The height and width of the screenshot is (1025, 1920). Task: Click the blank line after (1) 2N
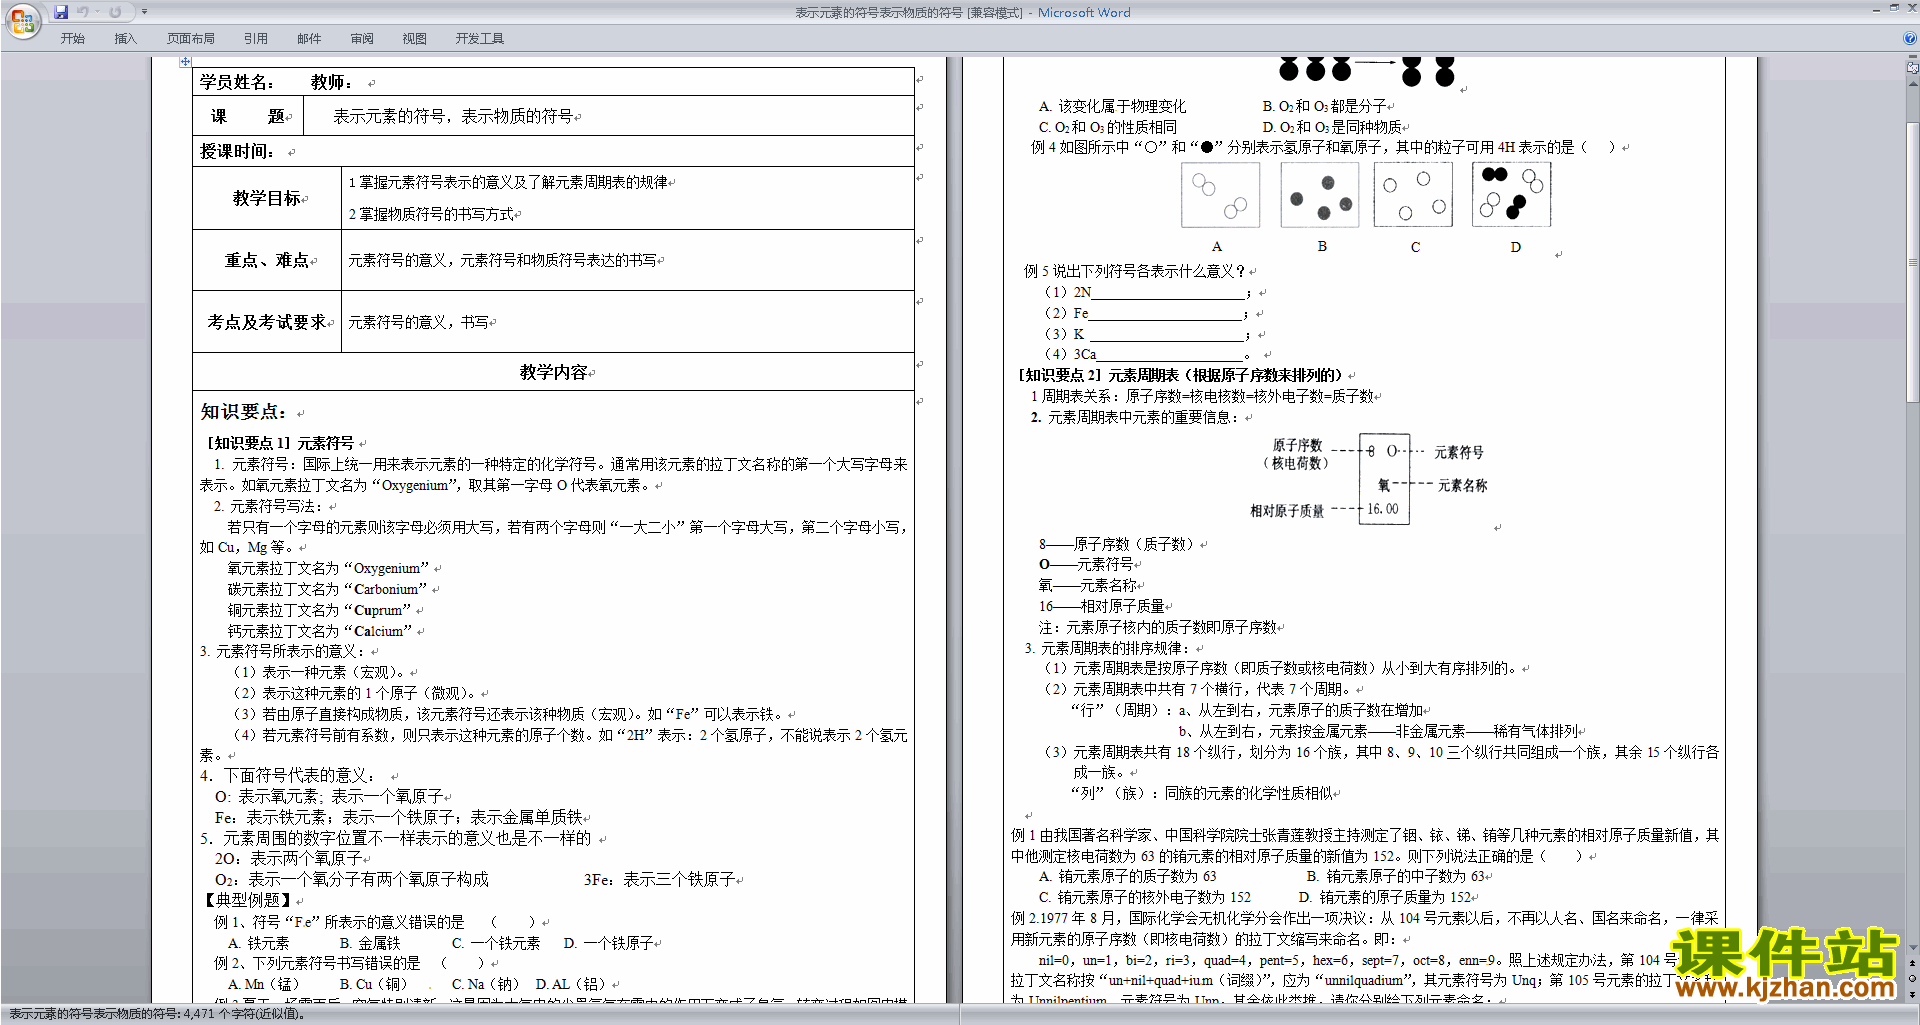(x=1168, y=293)
